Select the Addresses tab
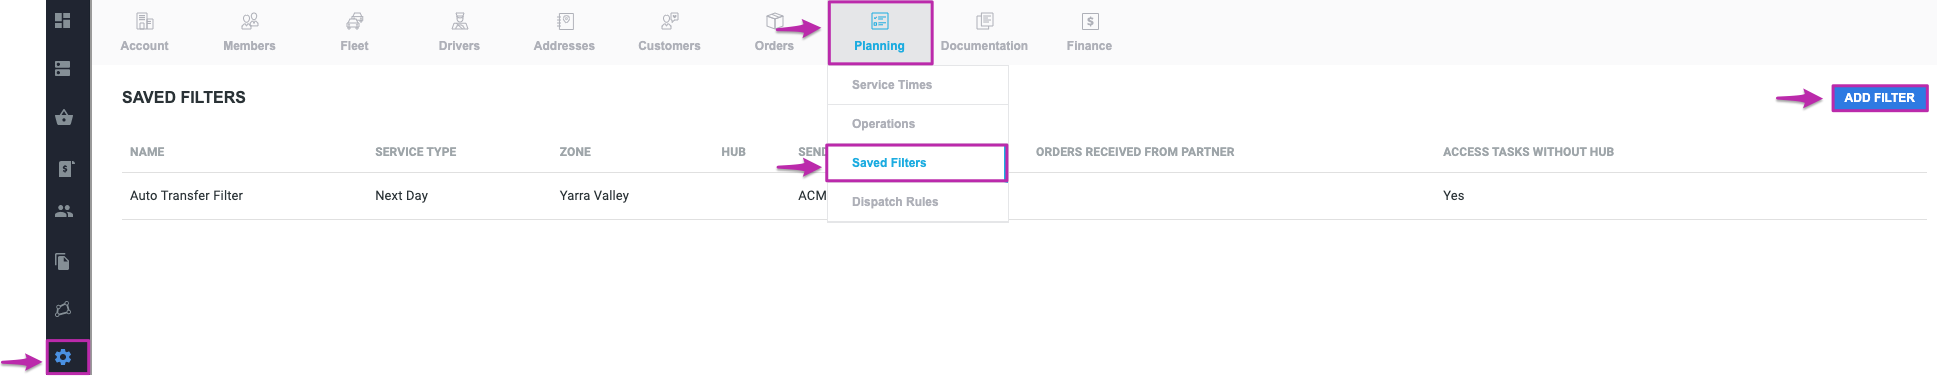The width and height of the screenshot is (1937, 376). 564,33
